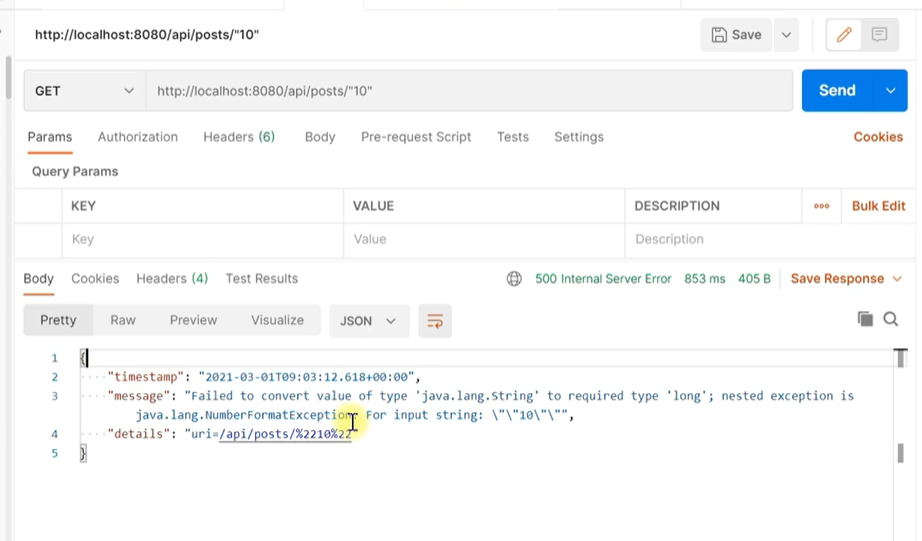
Task: Click the KEY column header
Action: click(x=83, y=206)
